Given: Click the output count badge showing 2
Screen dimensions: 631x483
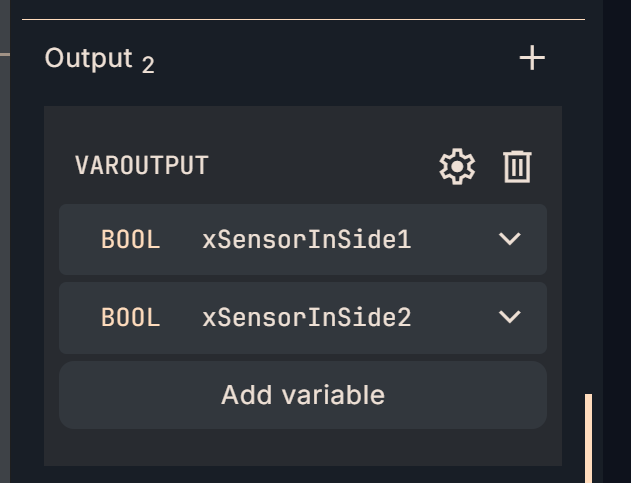Looking at the screenshot, I should coord(148,66).
